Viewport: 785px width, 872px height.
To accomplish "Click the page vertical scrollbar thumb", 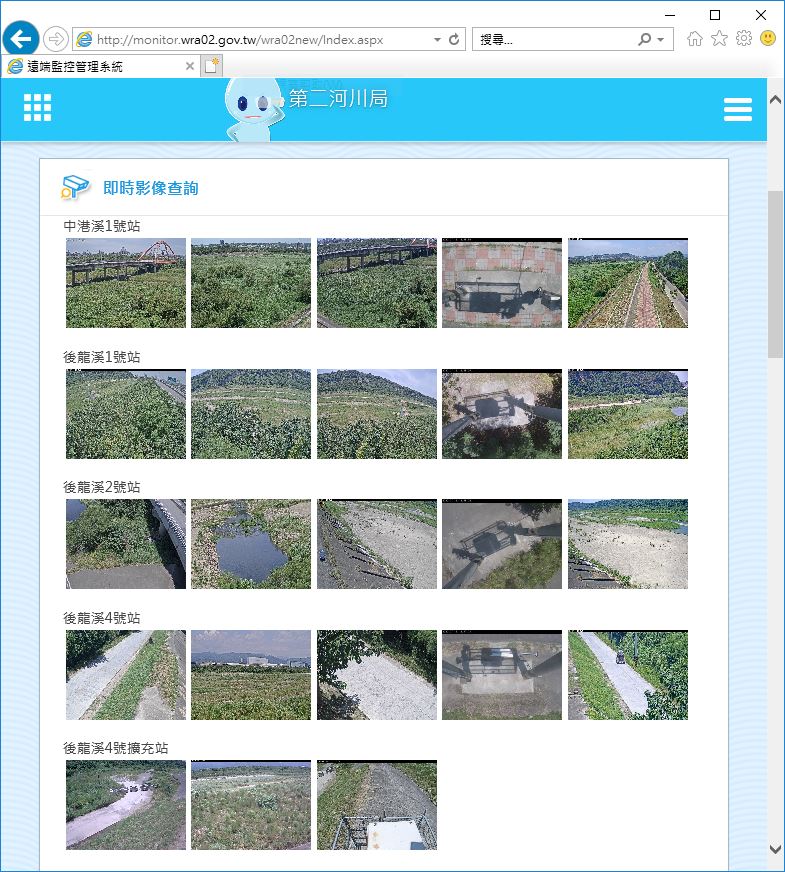I will [775, 274].
